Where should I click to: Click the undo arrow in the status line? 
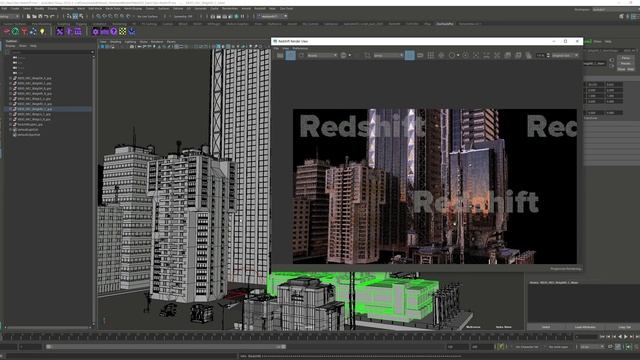(x=46, y=16)
